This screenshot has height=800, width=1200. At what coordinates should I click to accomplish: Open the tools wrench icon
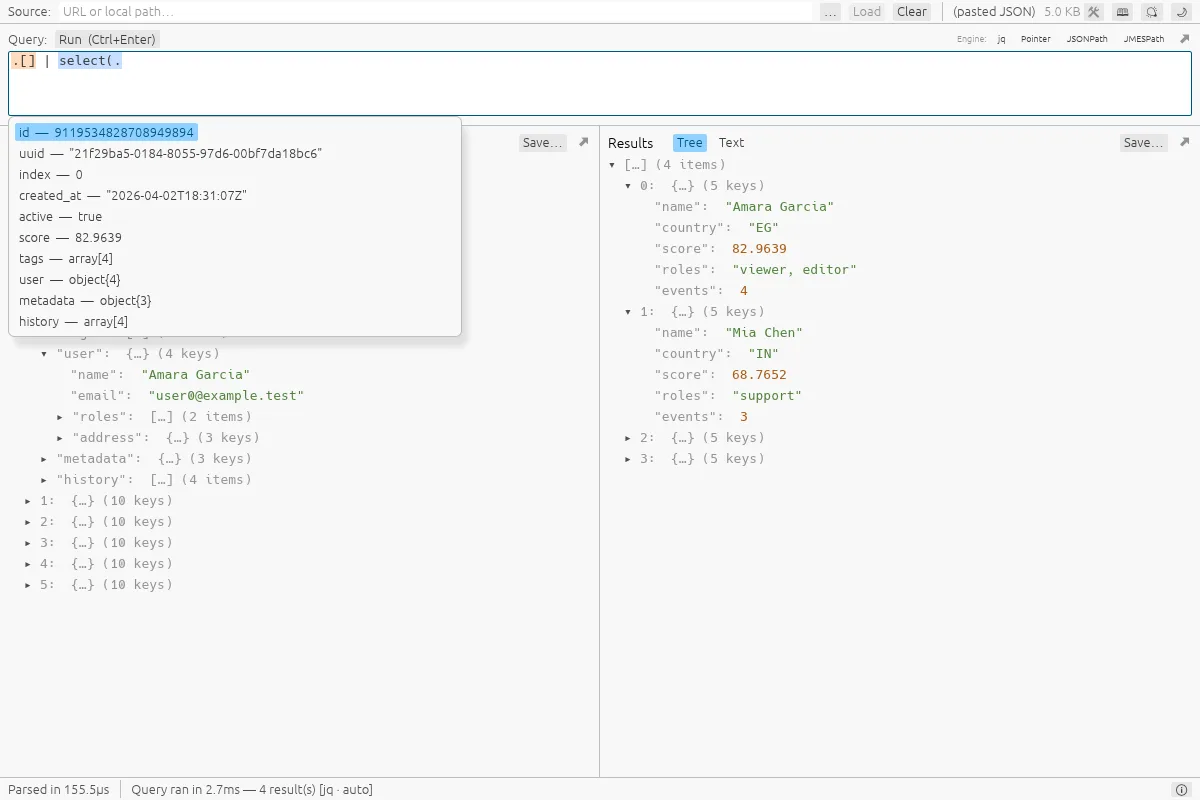[1094, 12]
